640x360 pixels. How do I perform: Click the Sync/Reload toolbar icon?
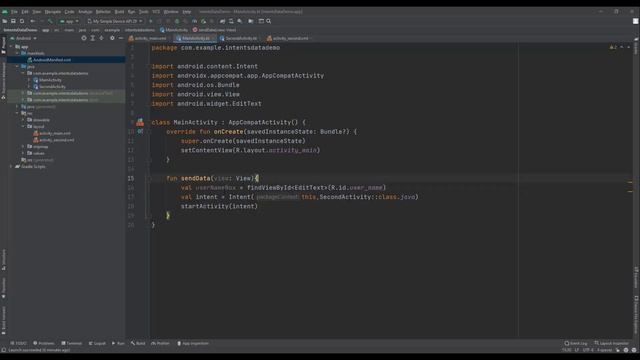coord(22,21)
